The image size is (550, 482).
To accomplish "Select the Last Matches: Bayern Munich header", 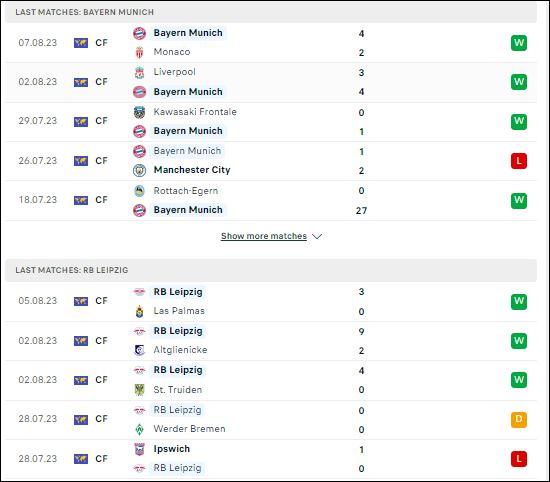I will (271, 12).
